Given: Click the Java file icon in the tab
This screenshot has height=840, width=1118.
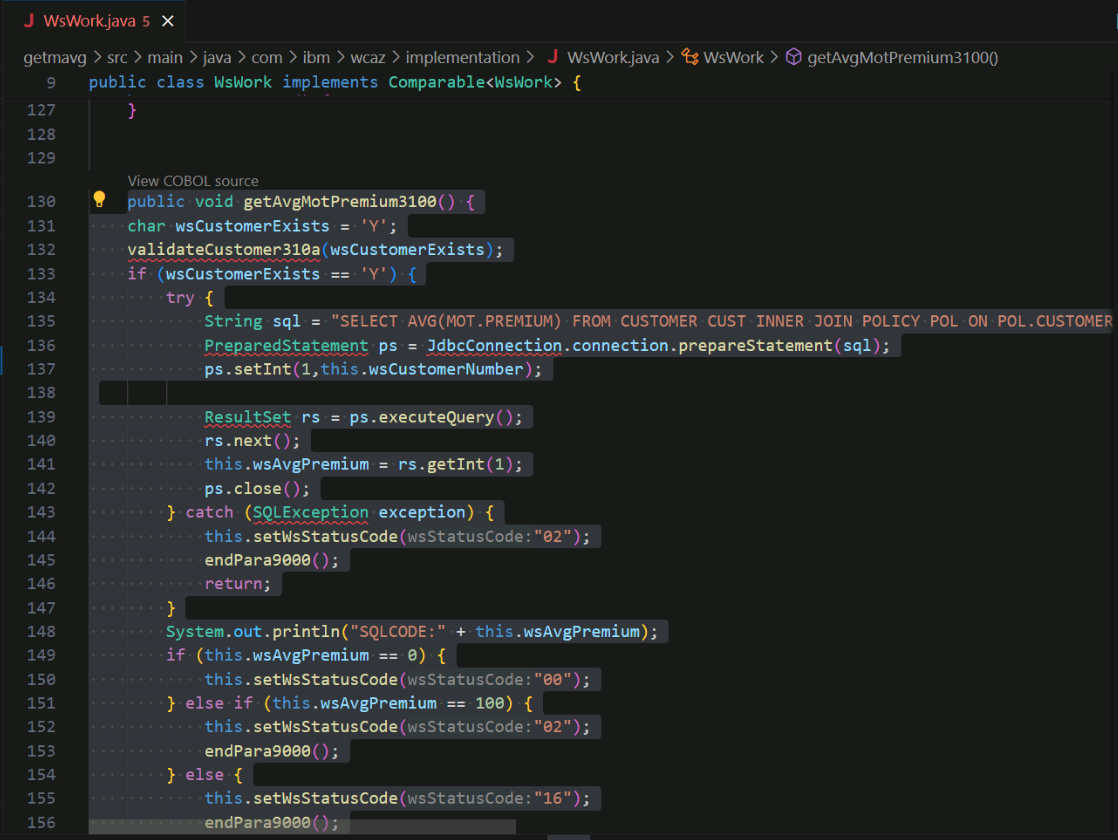Looking at the screenshot, I should pos(29,21).
